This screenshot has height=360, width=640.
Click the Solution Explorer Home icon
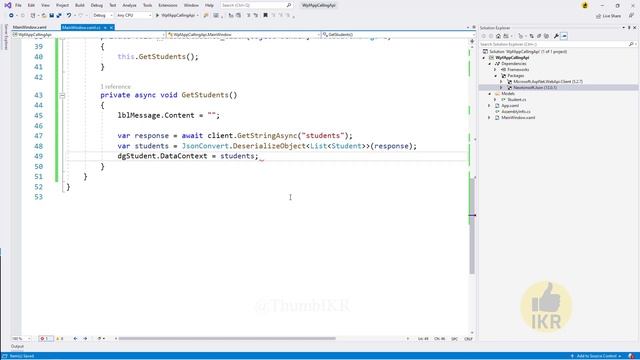tap(498, 36)
